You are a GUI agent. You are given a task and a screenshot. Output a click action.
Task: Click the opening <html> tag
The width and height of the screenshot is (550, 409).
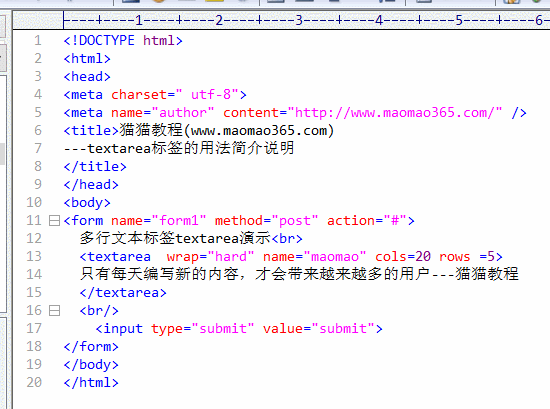pyautogui.click(x=87, y=59)
